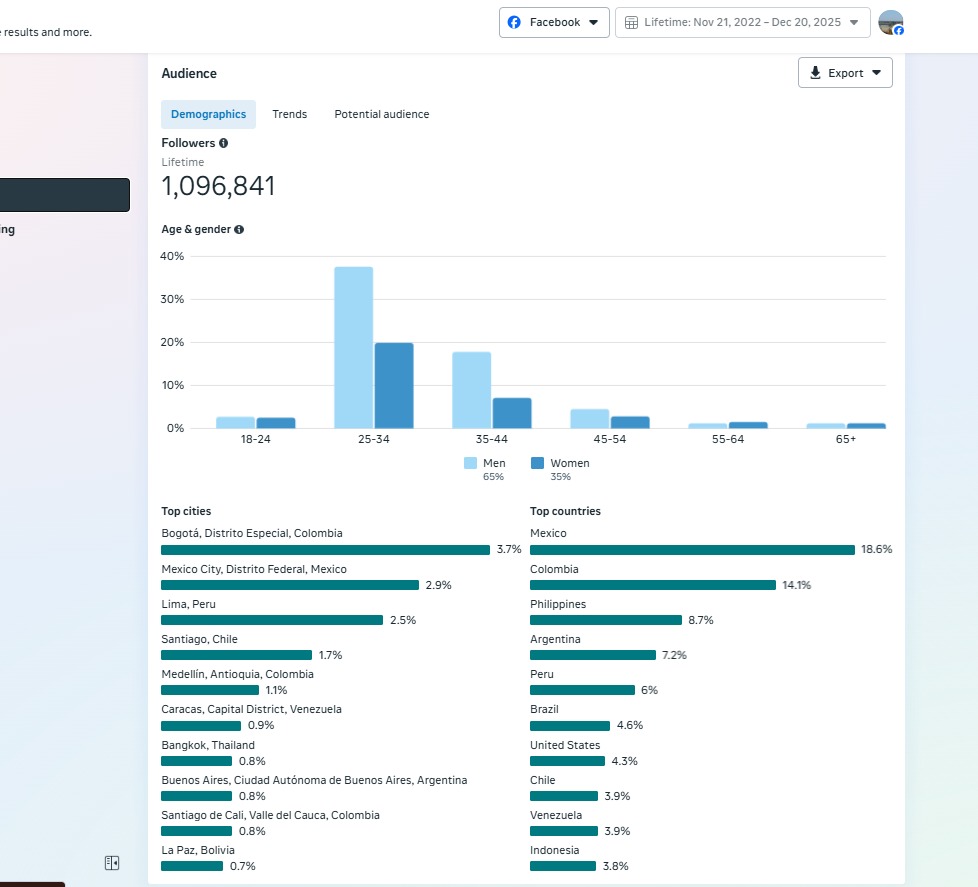Click the Women legend color swatch
978x887 pixels.
point(537,463)
